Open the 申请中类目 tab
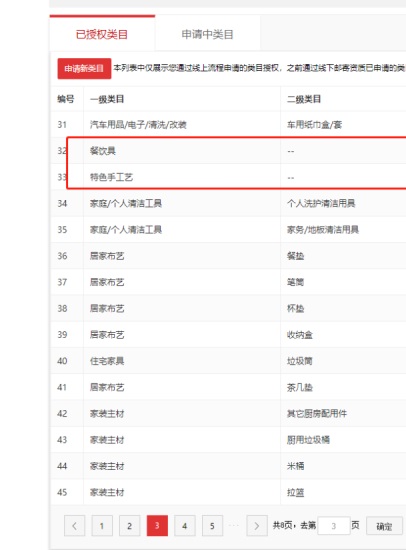Viewport: 406px width, 550px height. click(x=207, y=34)
